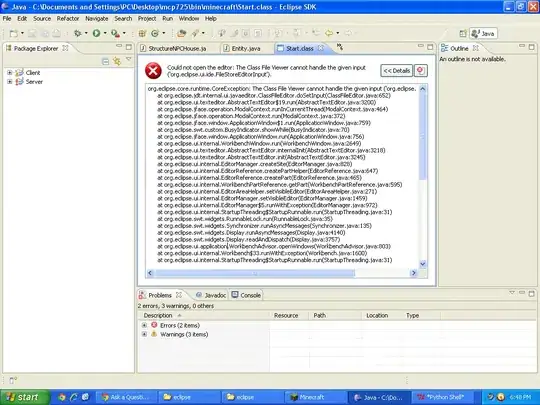
Task: Click the Search flashlight icon
Action: click(195, 33)
